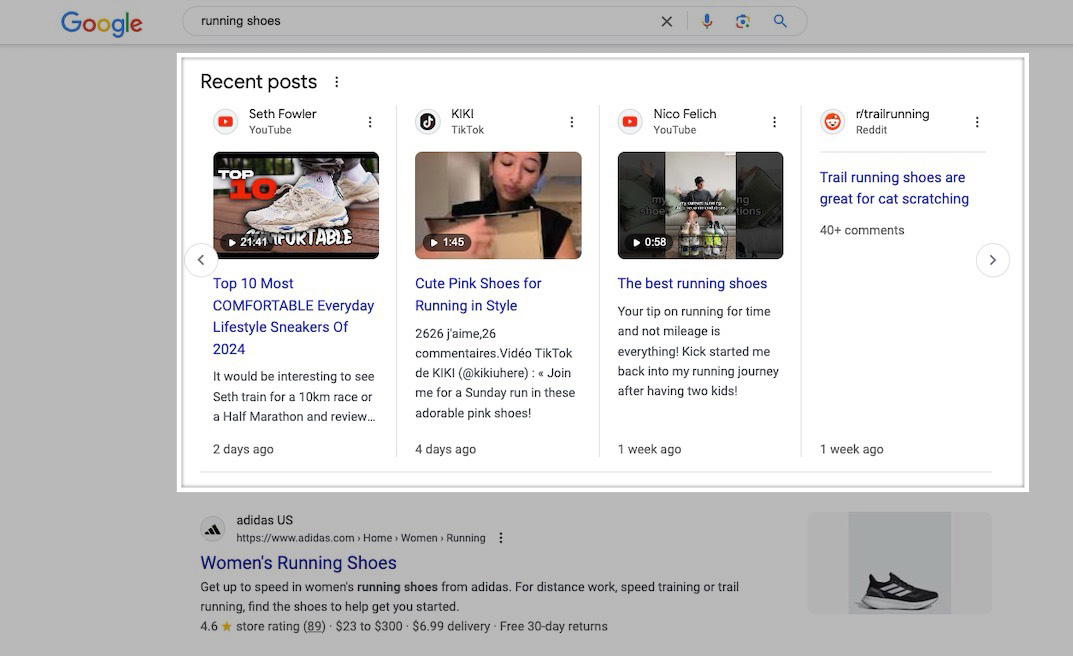Click the adidas US site favicon

pyautogui.click(x=213, y=528)
